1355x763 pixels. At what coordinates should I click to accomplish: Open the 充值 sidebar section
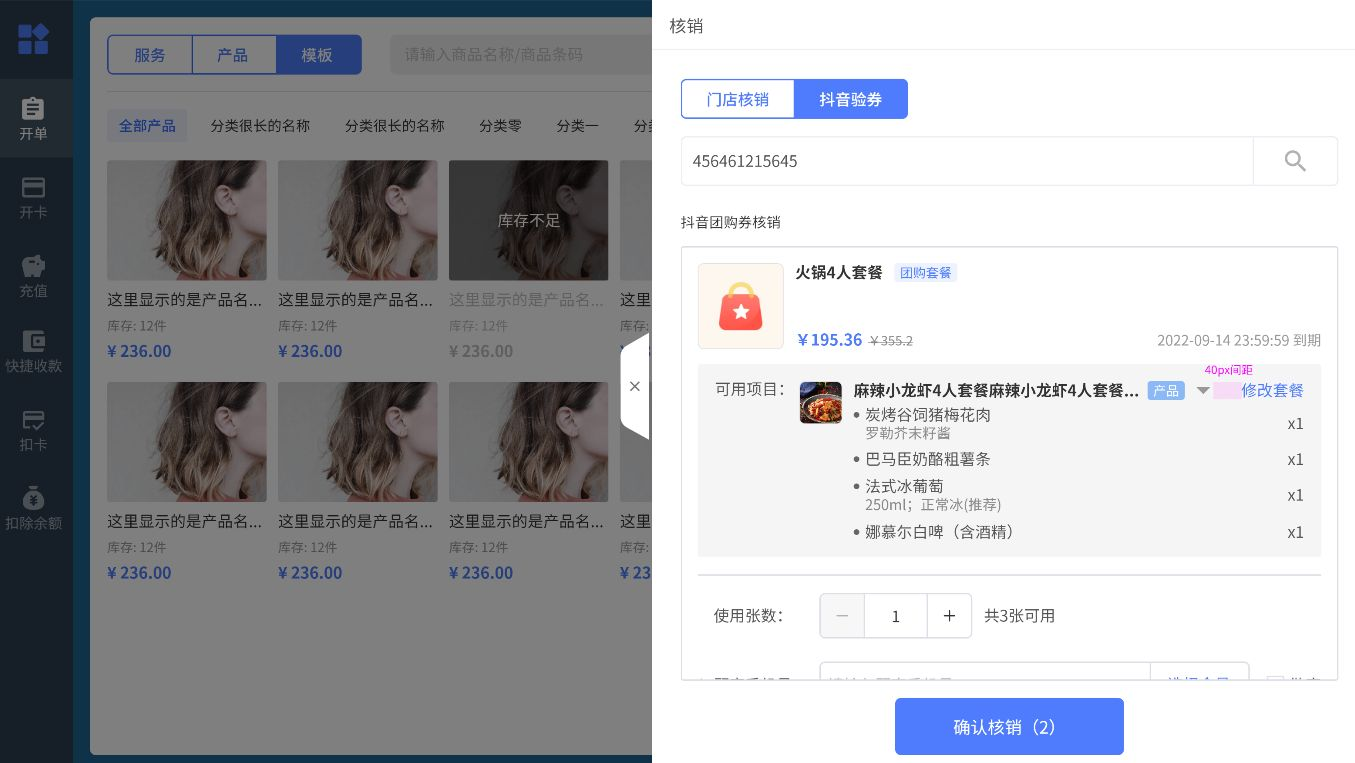coord(33,275)
